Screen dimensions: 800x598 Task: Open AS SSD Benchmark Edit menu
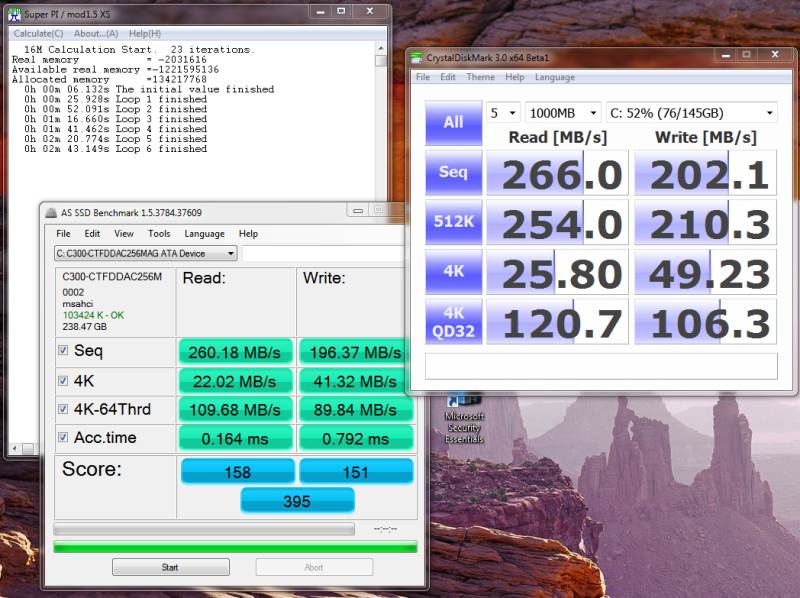pyautogui.click(x=92, y=234)
